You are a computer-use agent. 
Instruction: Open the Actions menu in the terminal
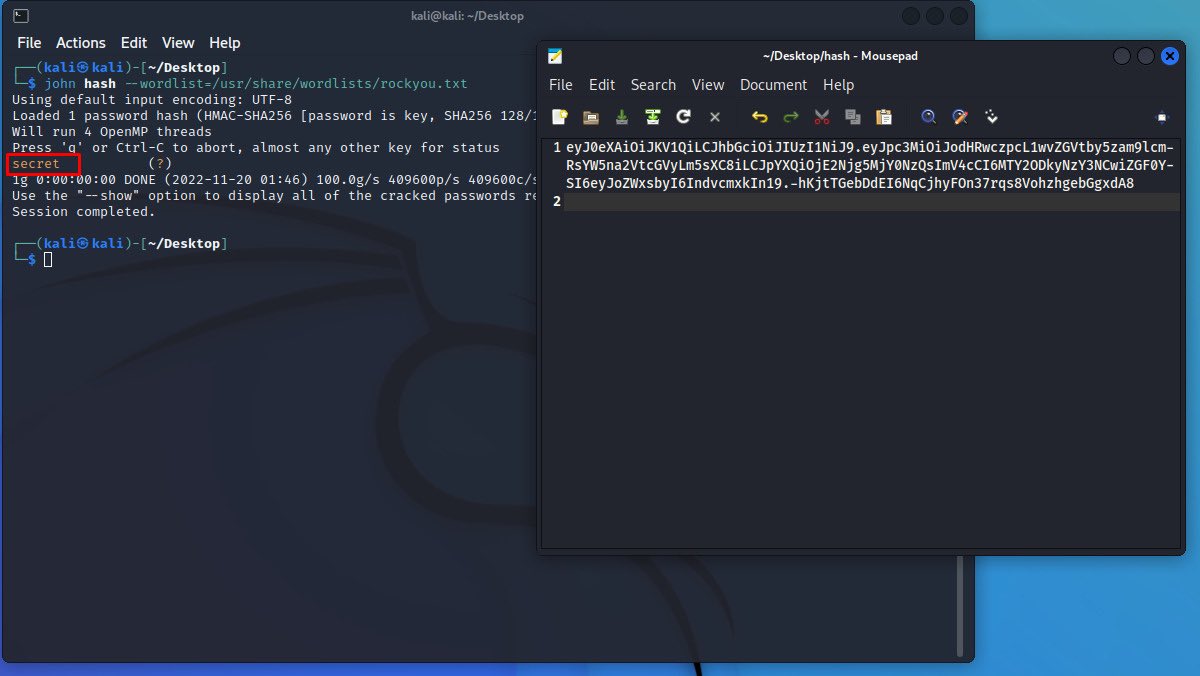[x=81, y=43]
